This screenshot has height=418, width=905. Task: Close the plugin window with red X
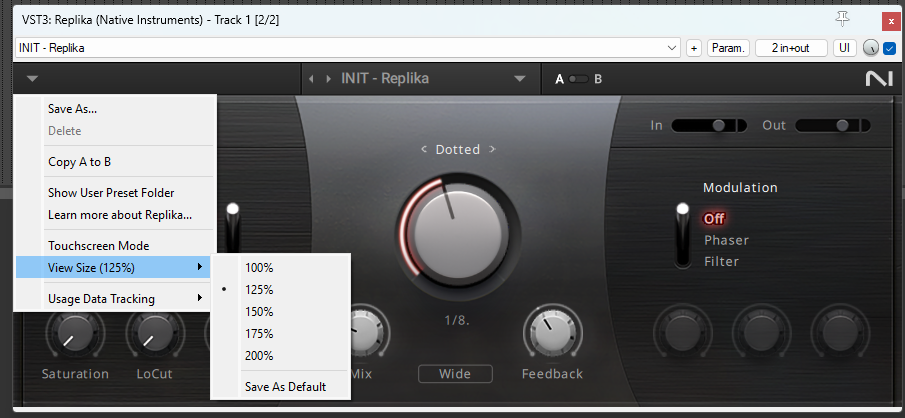[x=891, y=21]
